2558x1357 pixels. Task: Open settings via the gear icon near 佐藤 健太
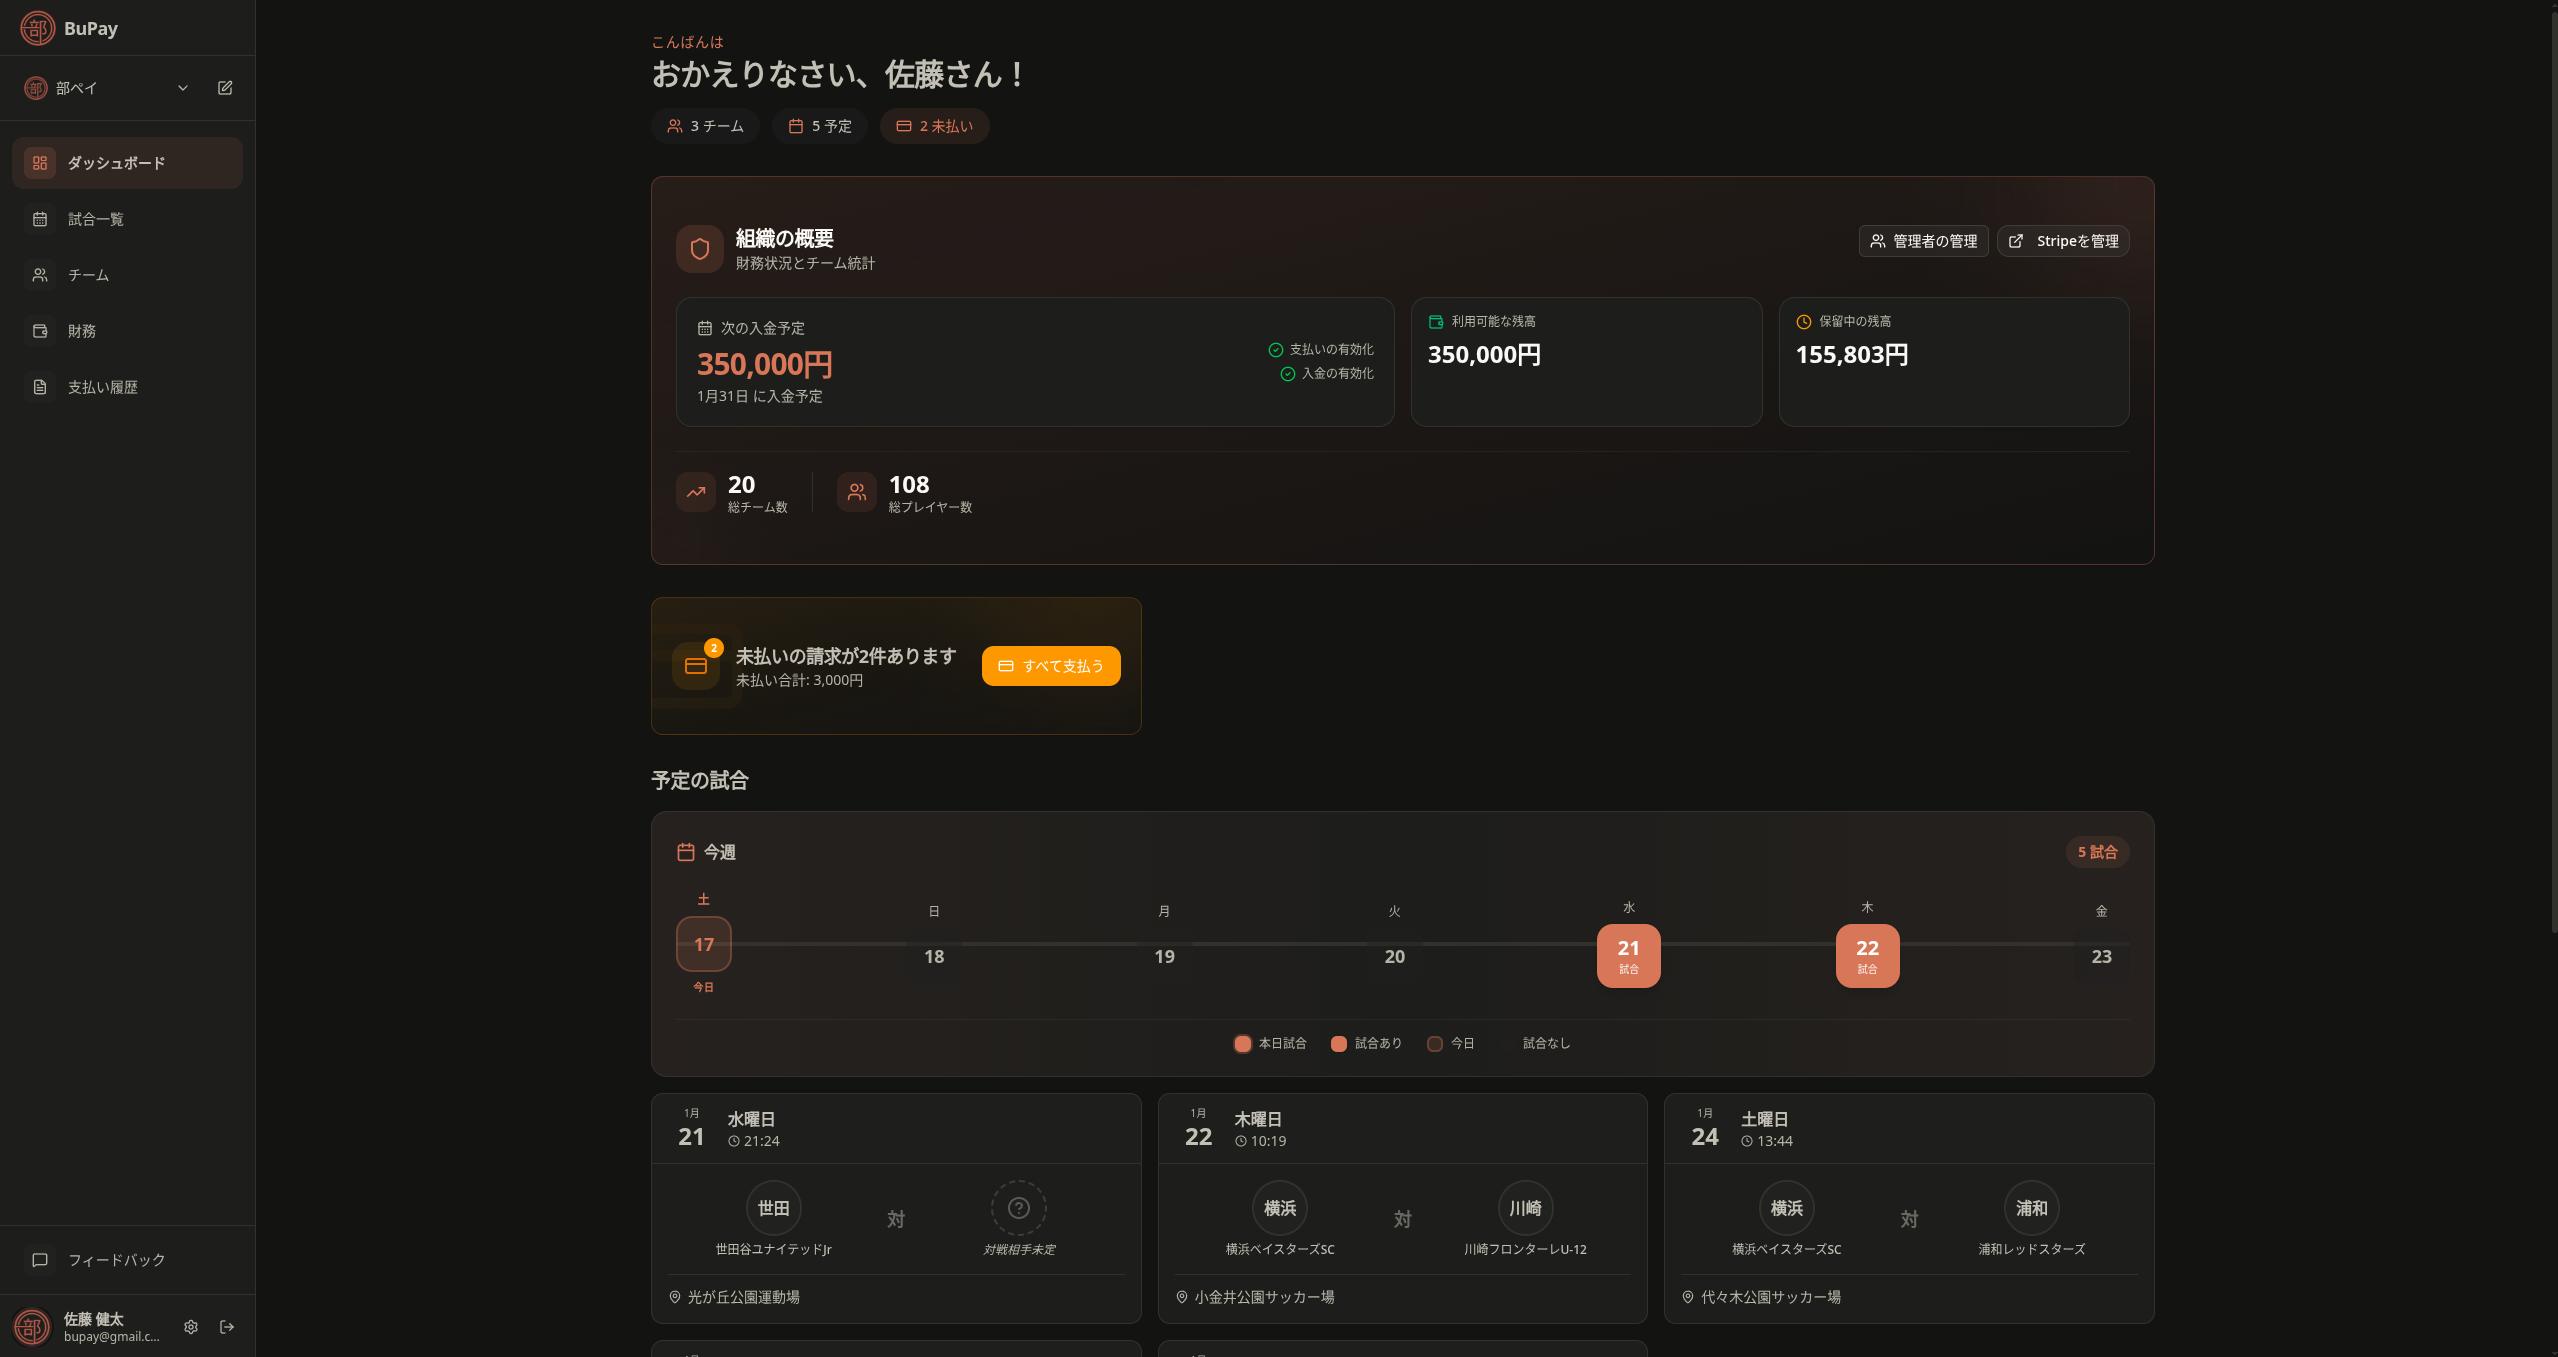click(x=190, y=1326)
